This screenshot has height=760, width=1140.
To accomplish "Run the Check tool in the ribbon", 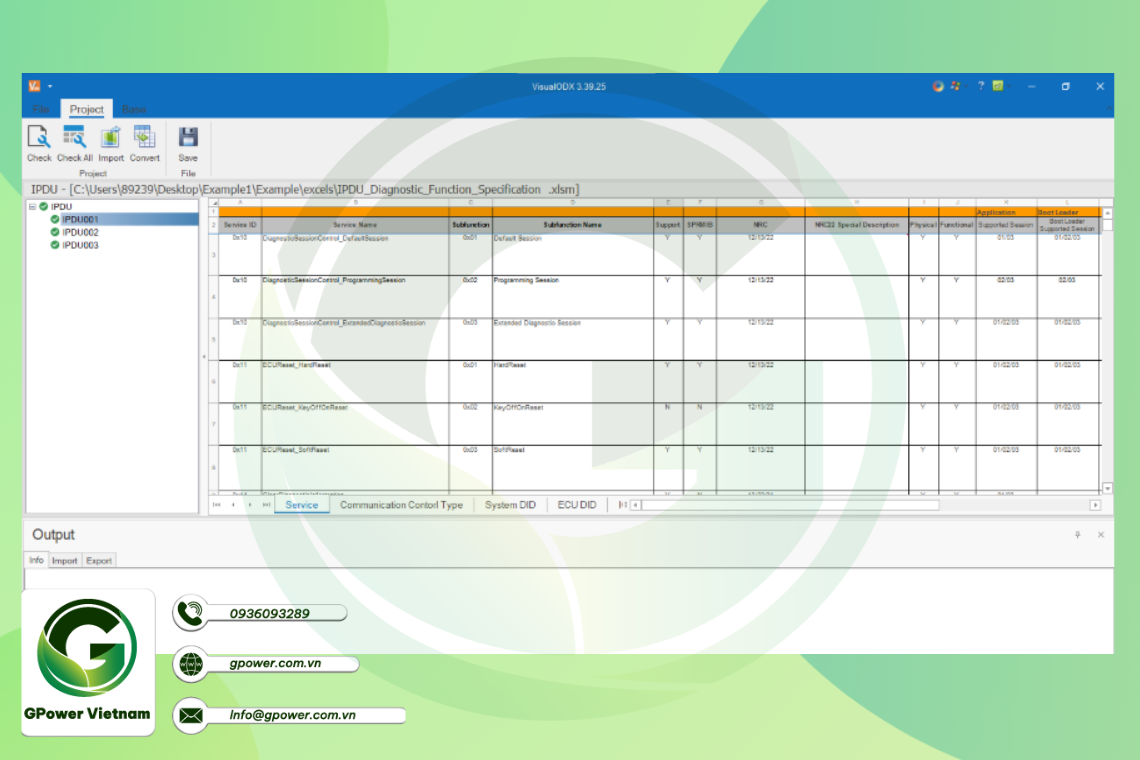I will point(39,143).
